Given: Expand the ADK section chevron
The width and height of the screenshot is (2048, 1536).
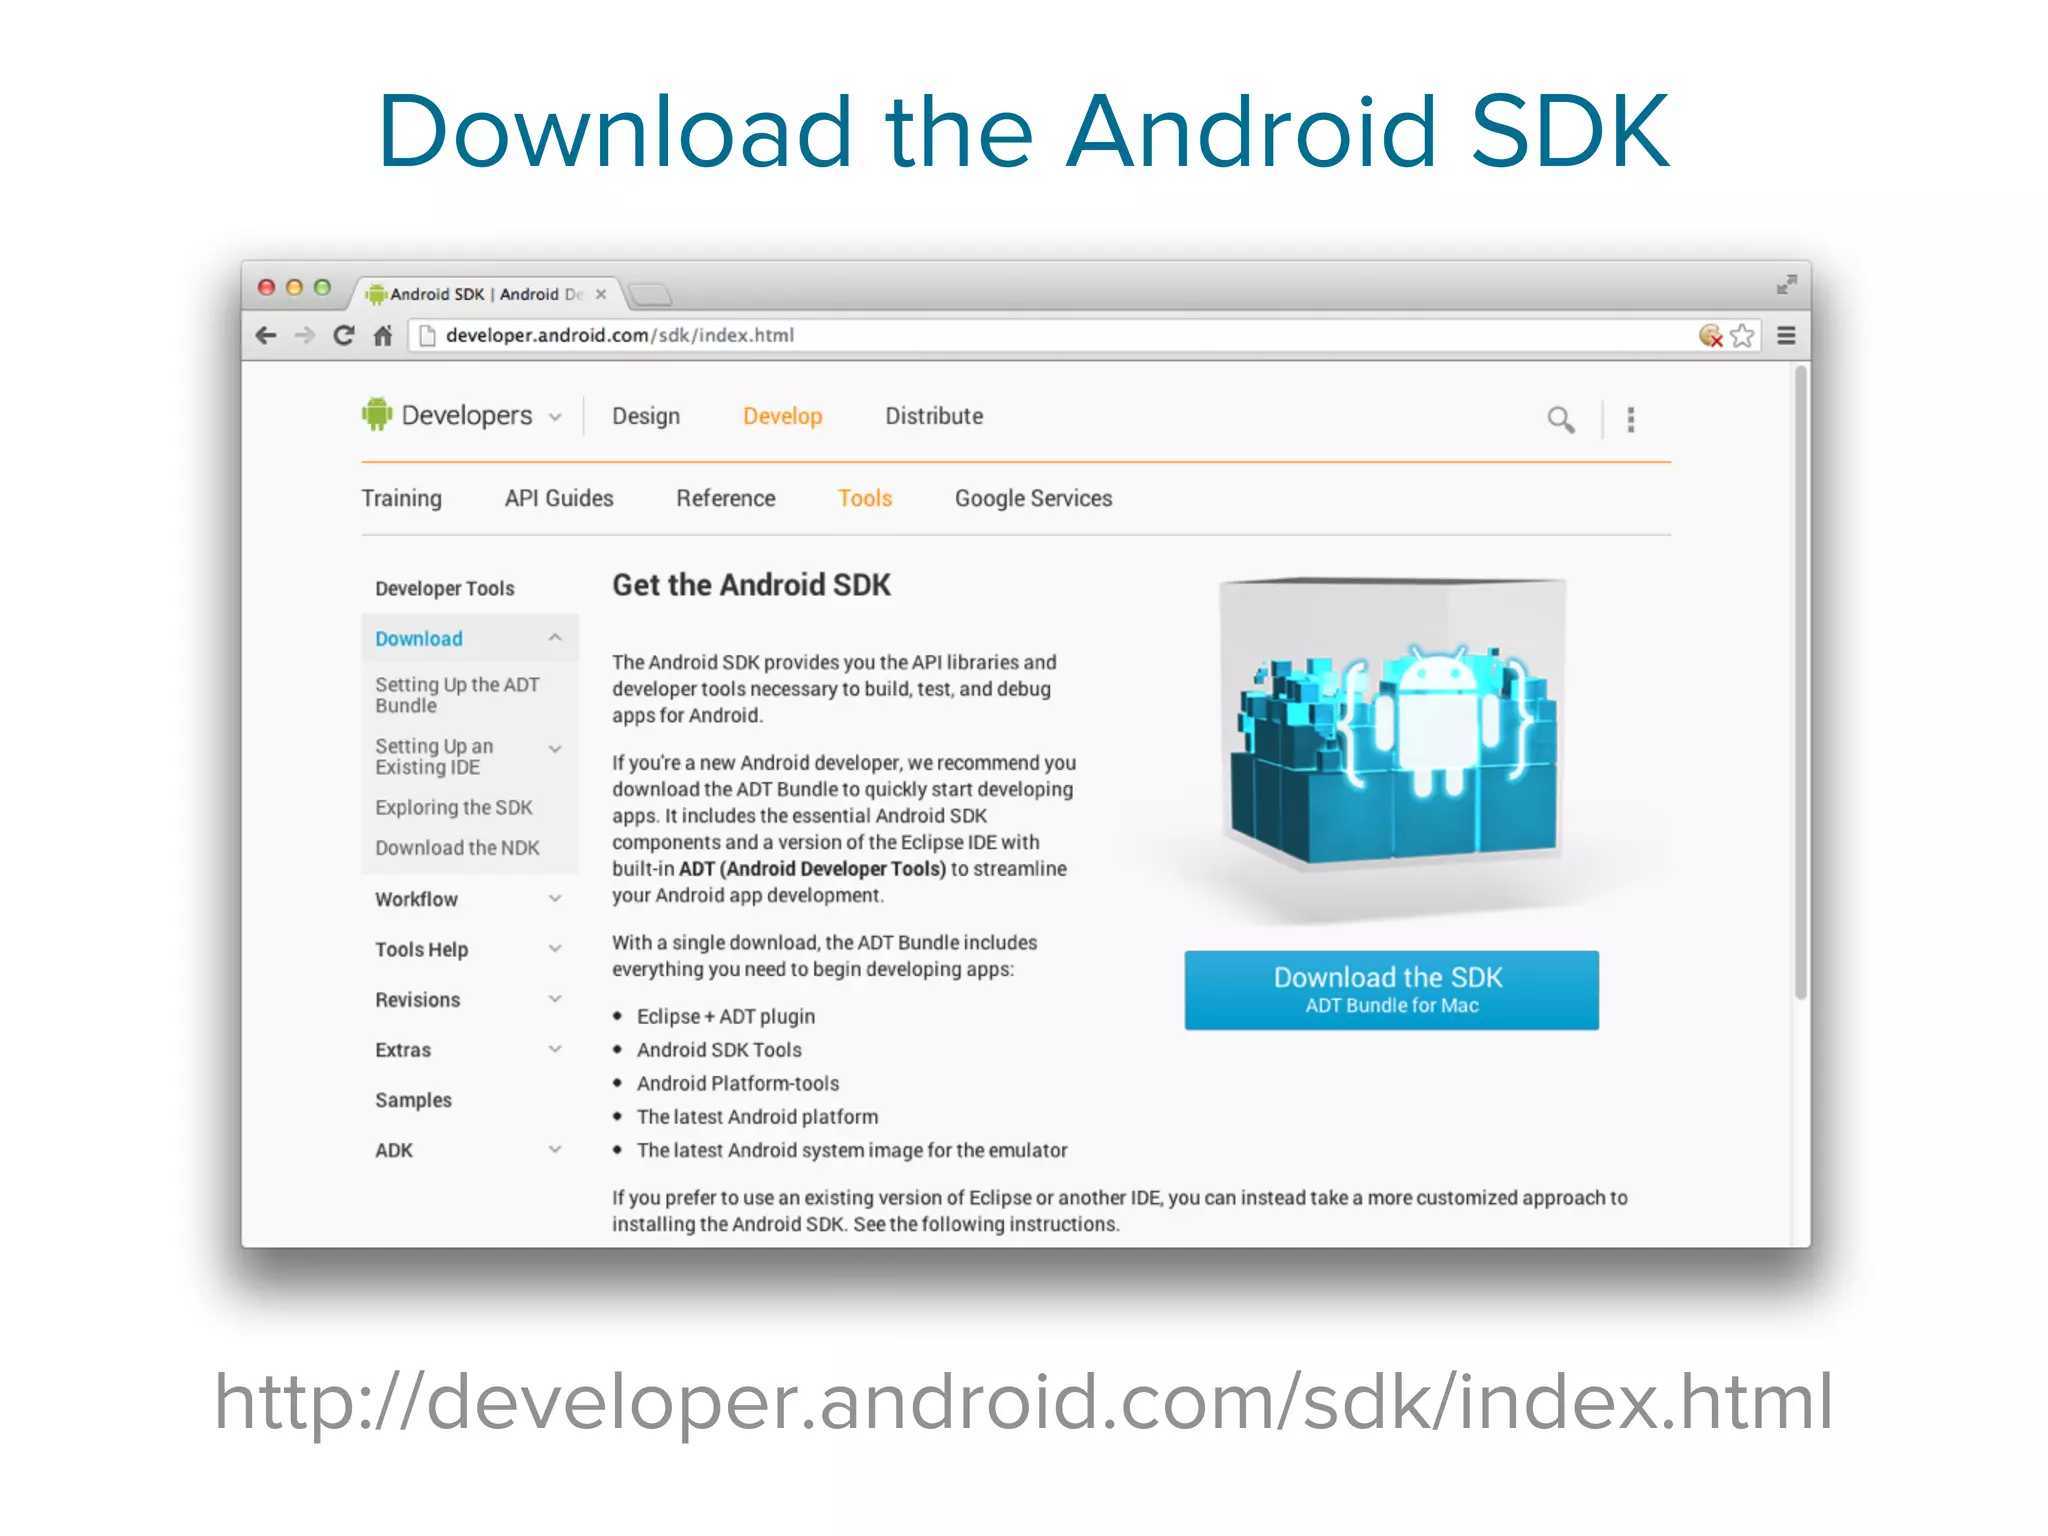Looking at the screenshot, I should (555, 1149).
